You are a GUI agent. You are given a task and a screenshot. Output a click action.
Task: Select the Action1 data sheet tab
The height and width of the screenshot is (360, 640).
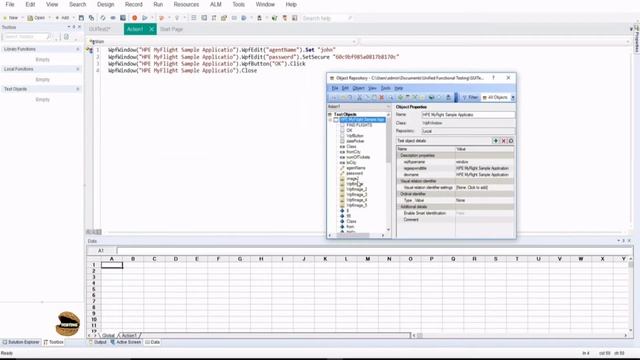click(129, 336)
